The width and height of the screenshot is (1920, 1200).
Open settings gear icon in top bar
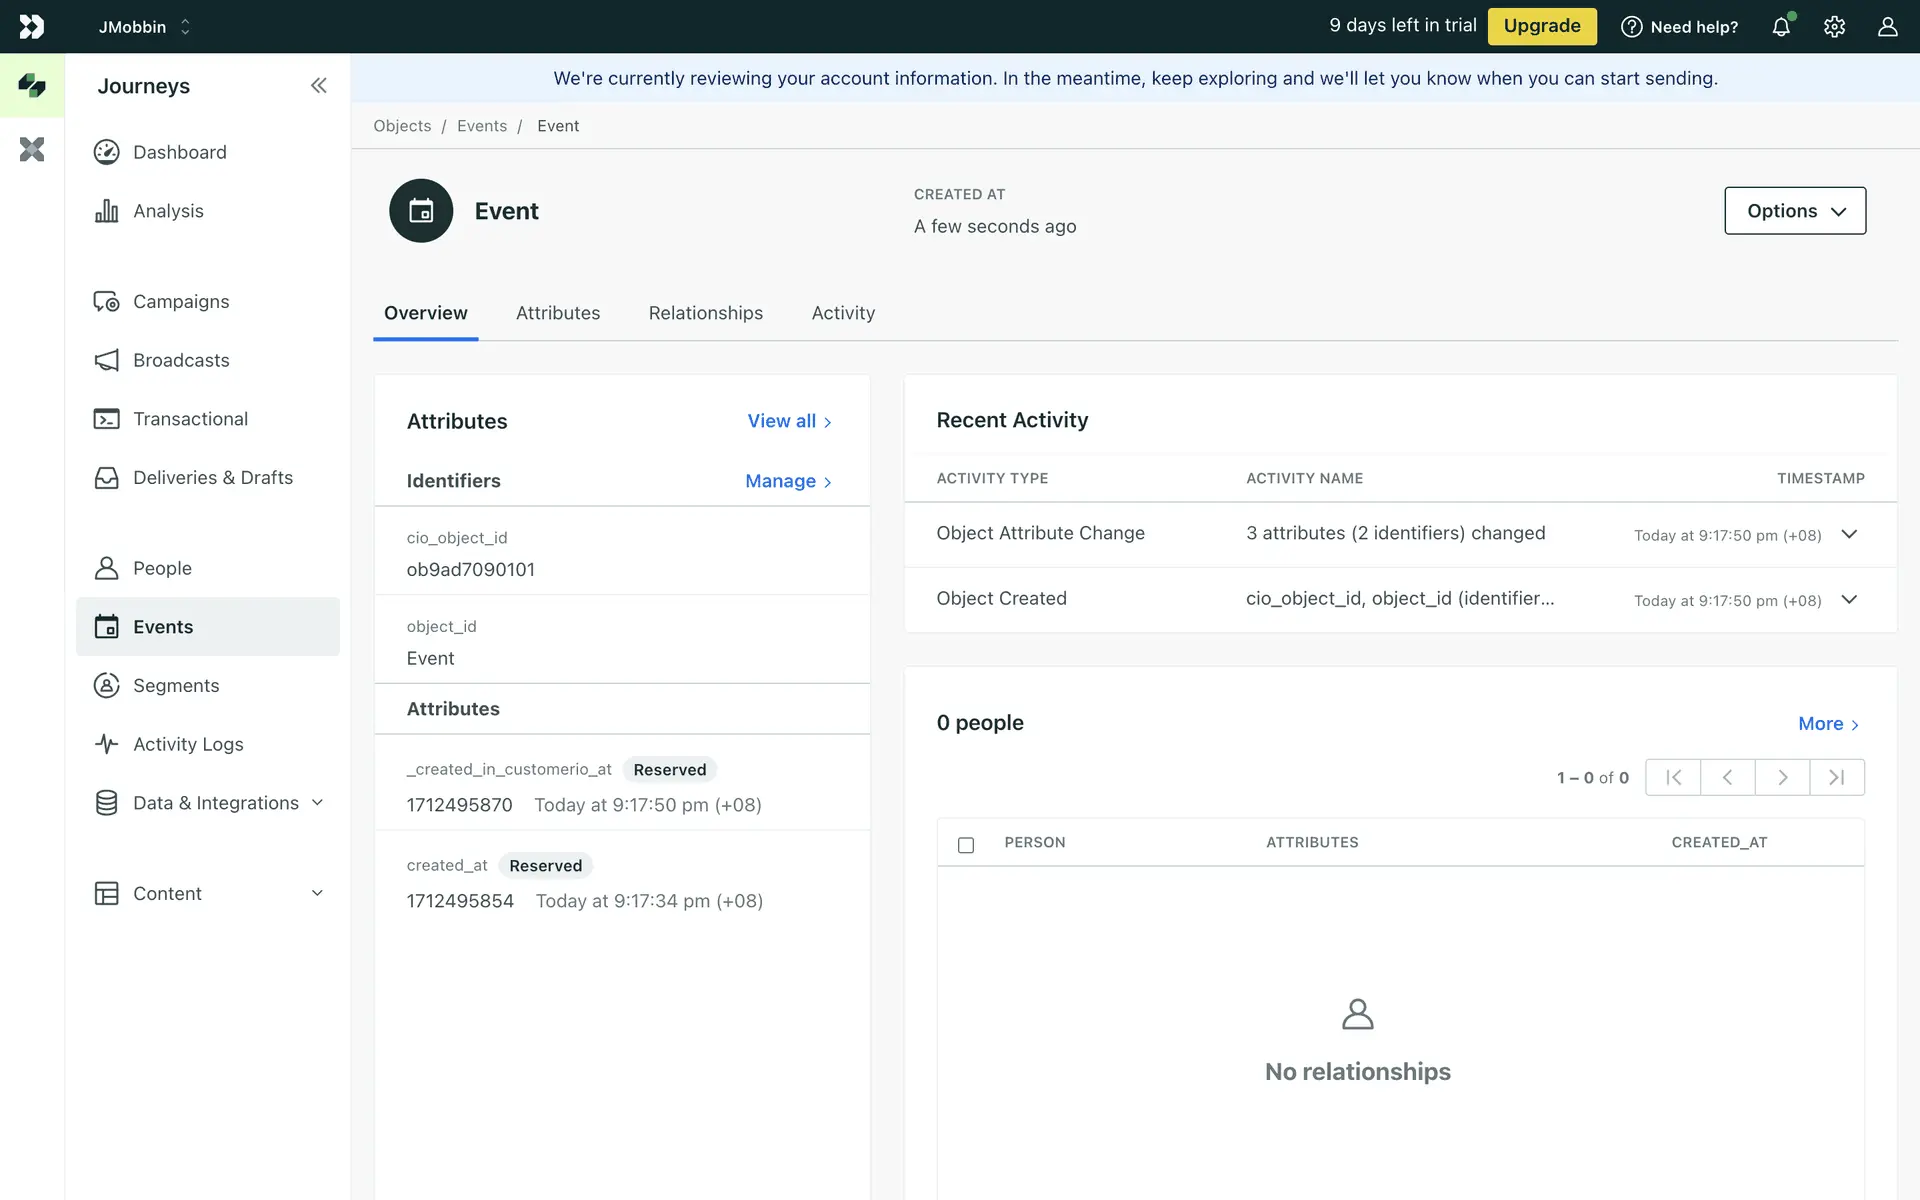(x=1834, y=27)
